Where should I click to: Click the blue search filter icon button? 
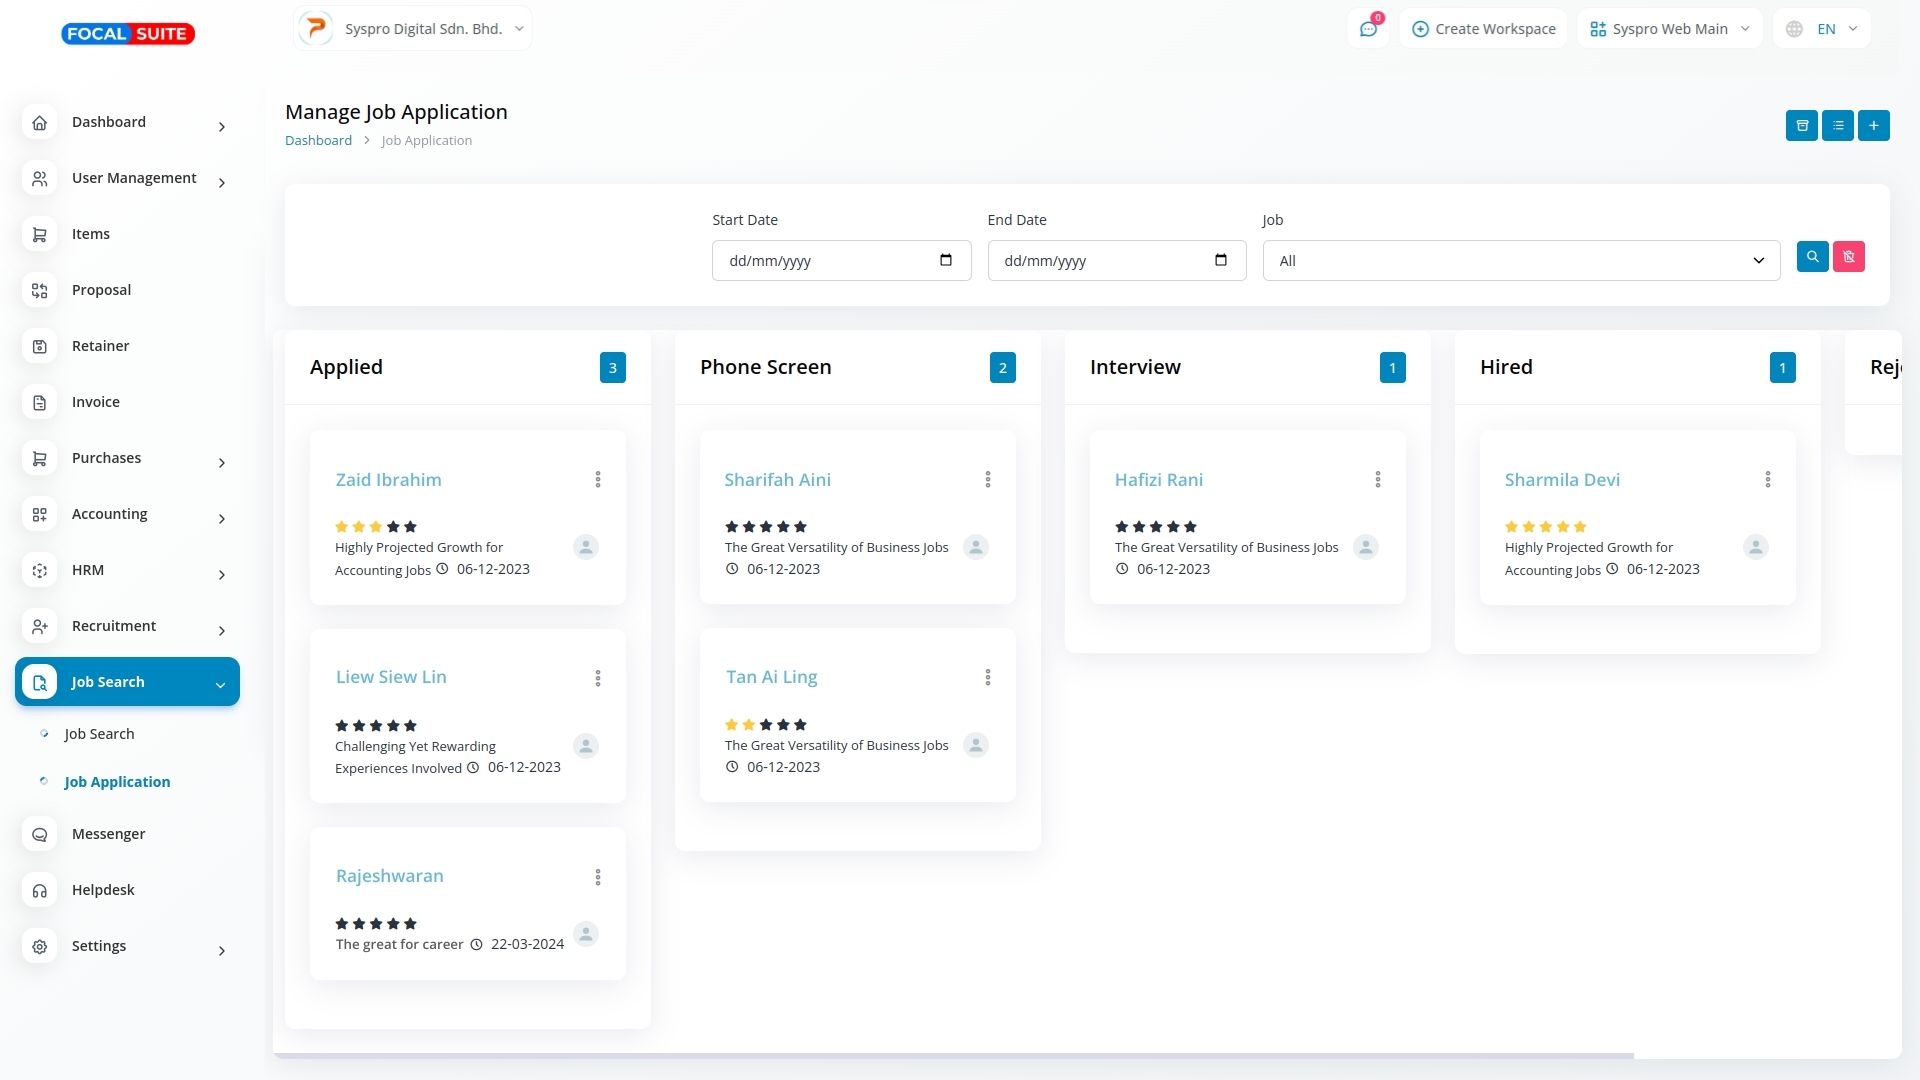pos(1812,257)
